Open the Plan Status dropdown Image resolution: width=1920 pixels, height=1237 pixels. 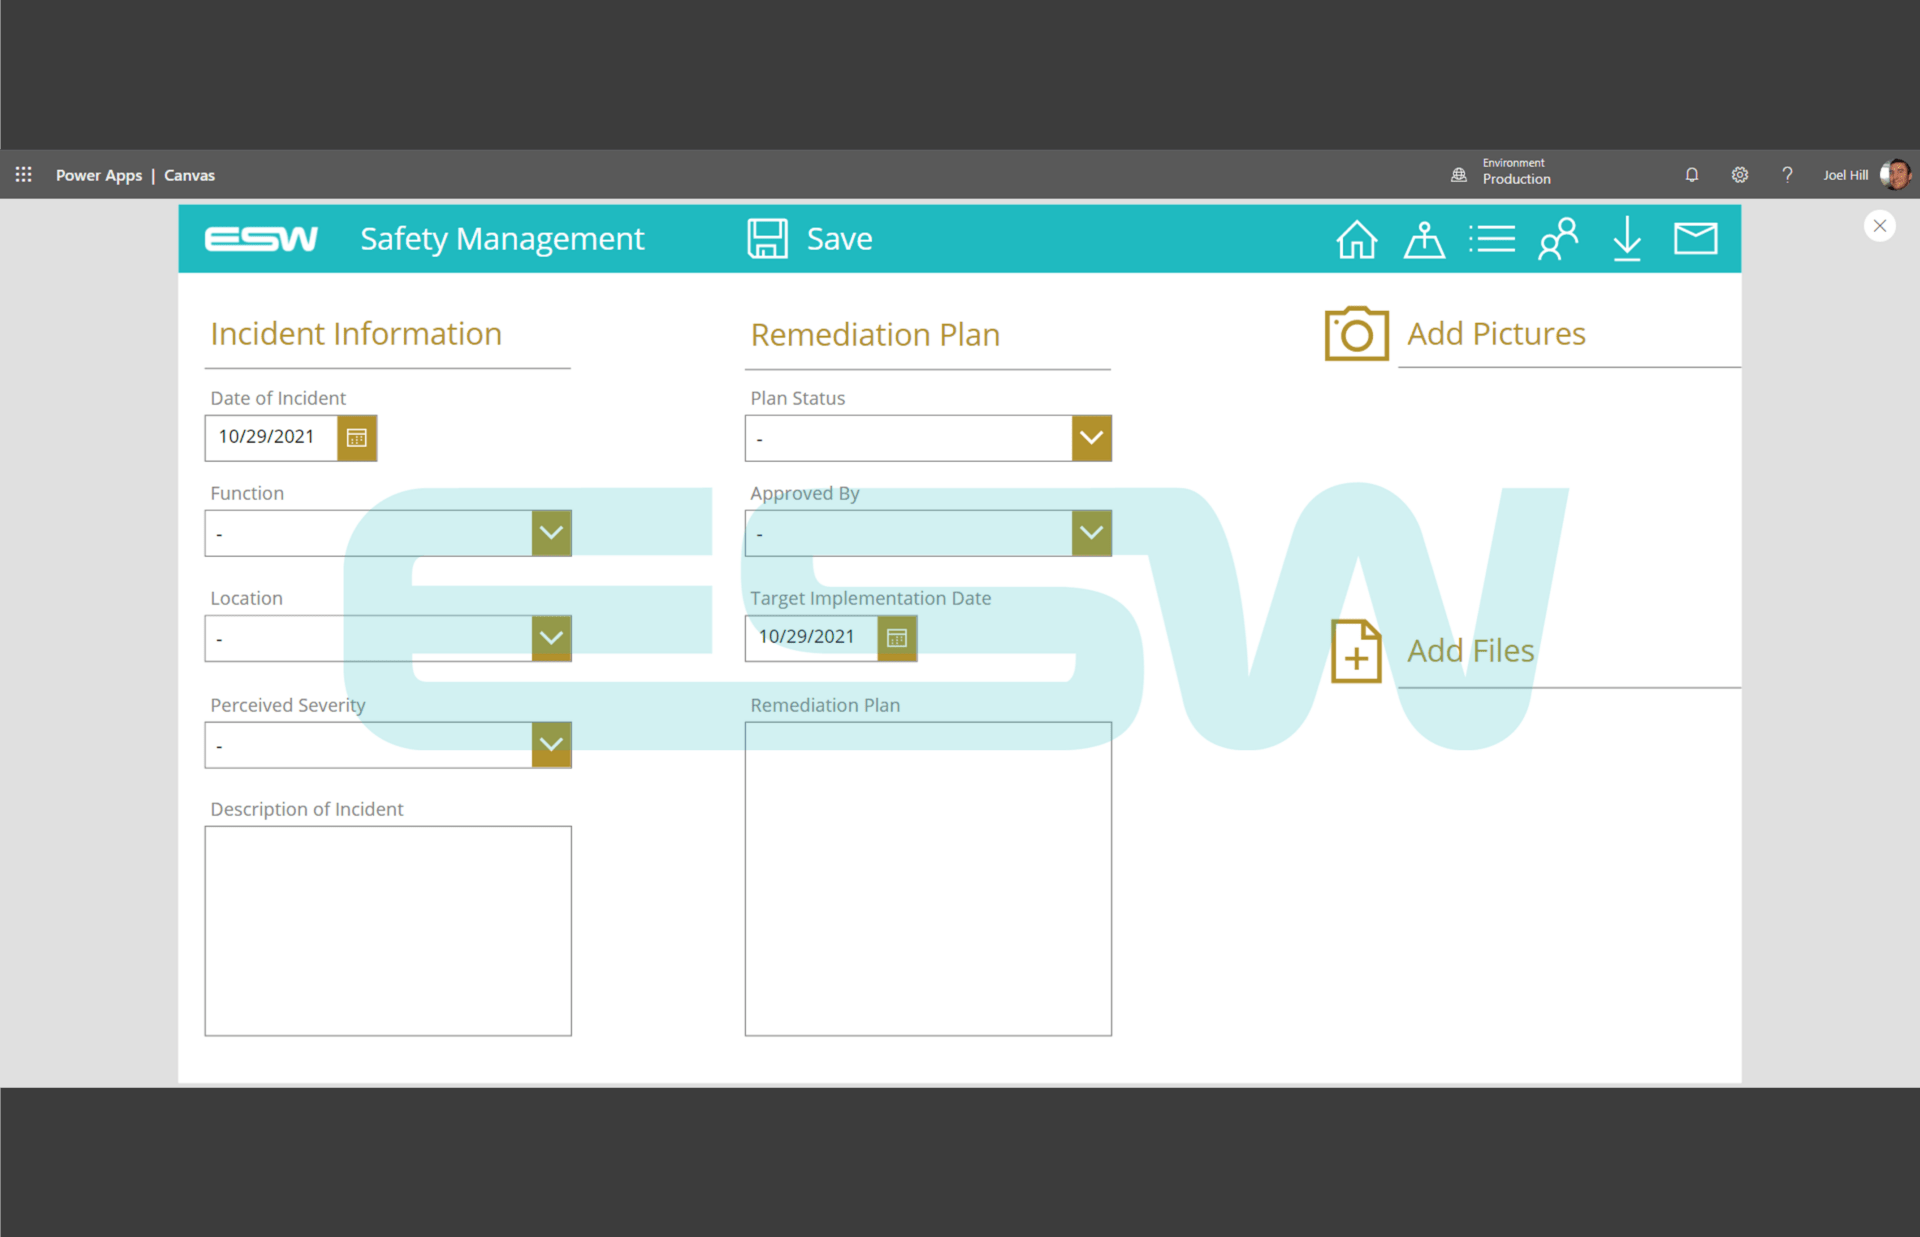click(x=1091, y=437)
